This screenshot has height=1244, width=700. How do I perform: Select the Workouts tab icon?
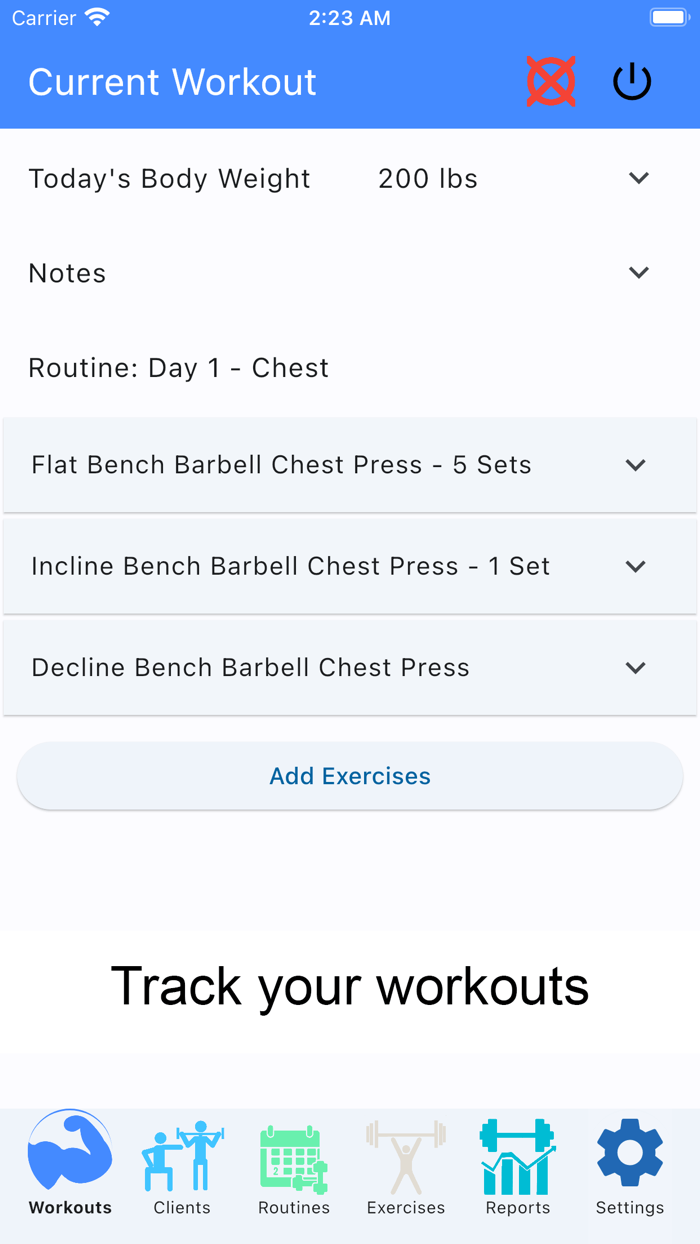[69, 1152]
